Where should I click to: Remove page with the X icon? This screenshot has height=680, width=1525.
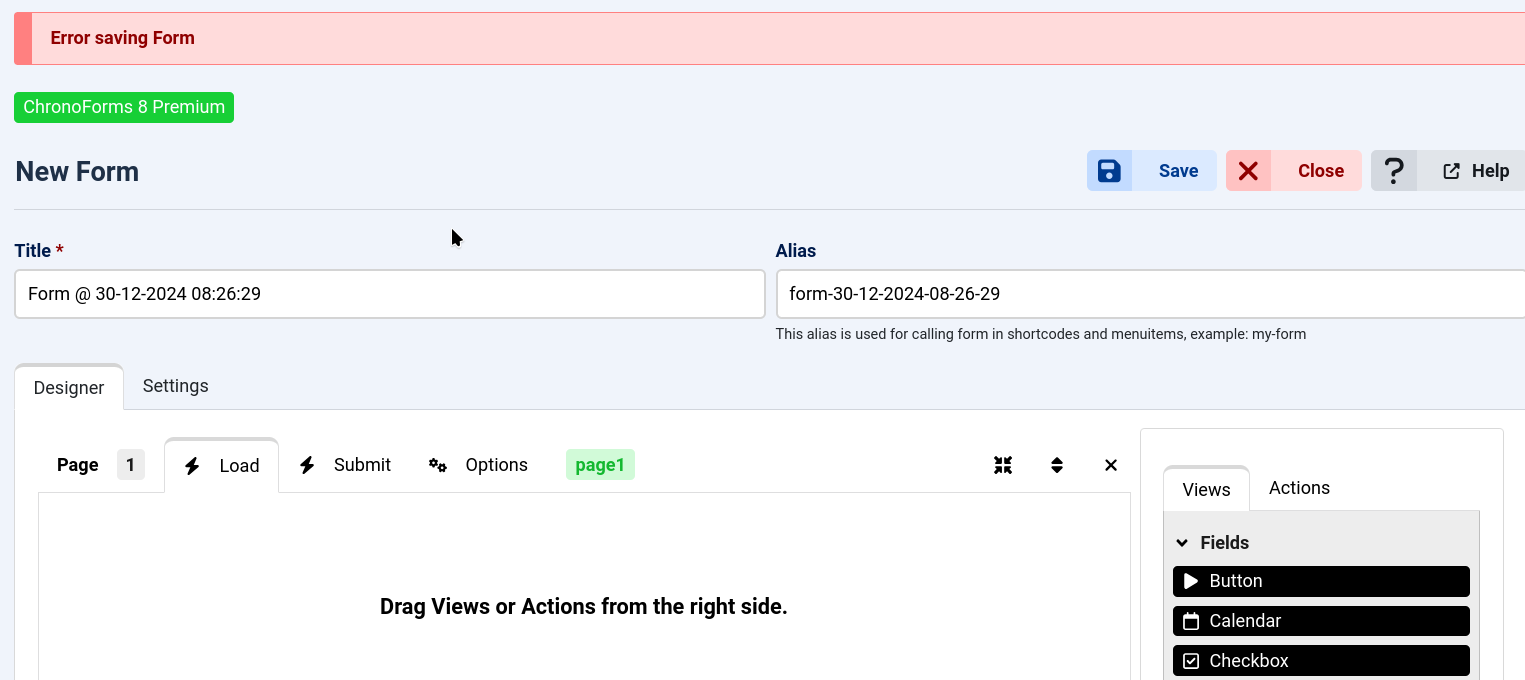point(1111,465)
